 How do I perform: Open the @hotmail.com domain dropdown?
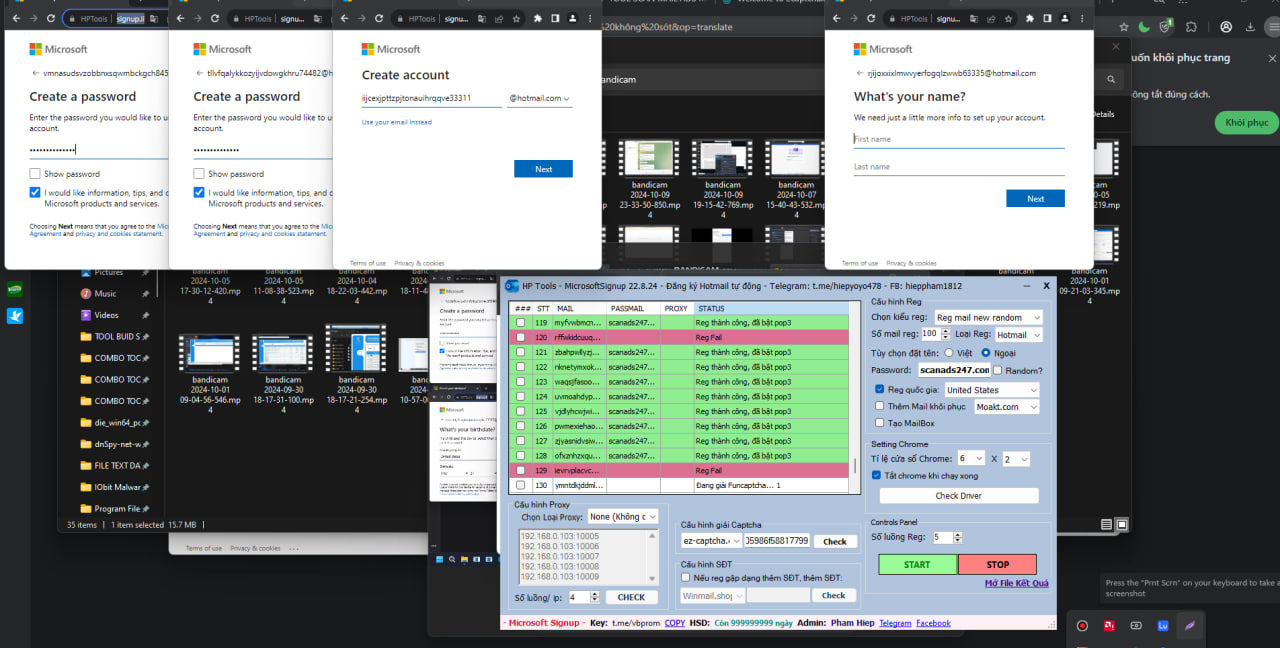click(540, 98)
